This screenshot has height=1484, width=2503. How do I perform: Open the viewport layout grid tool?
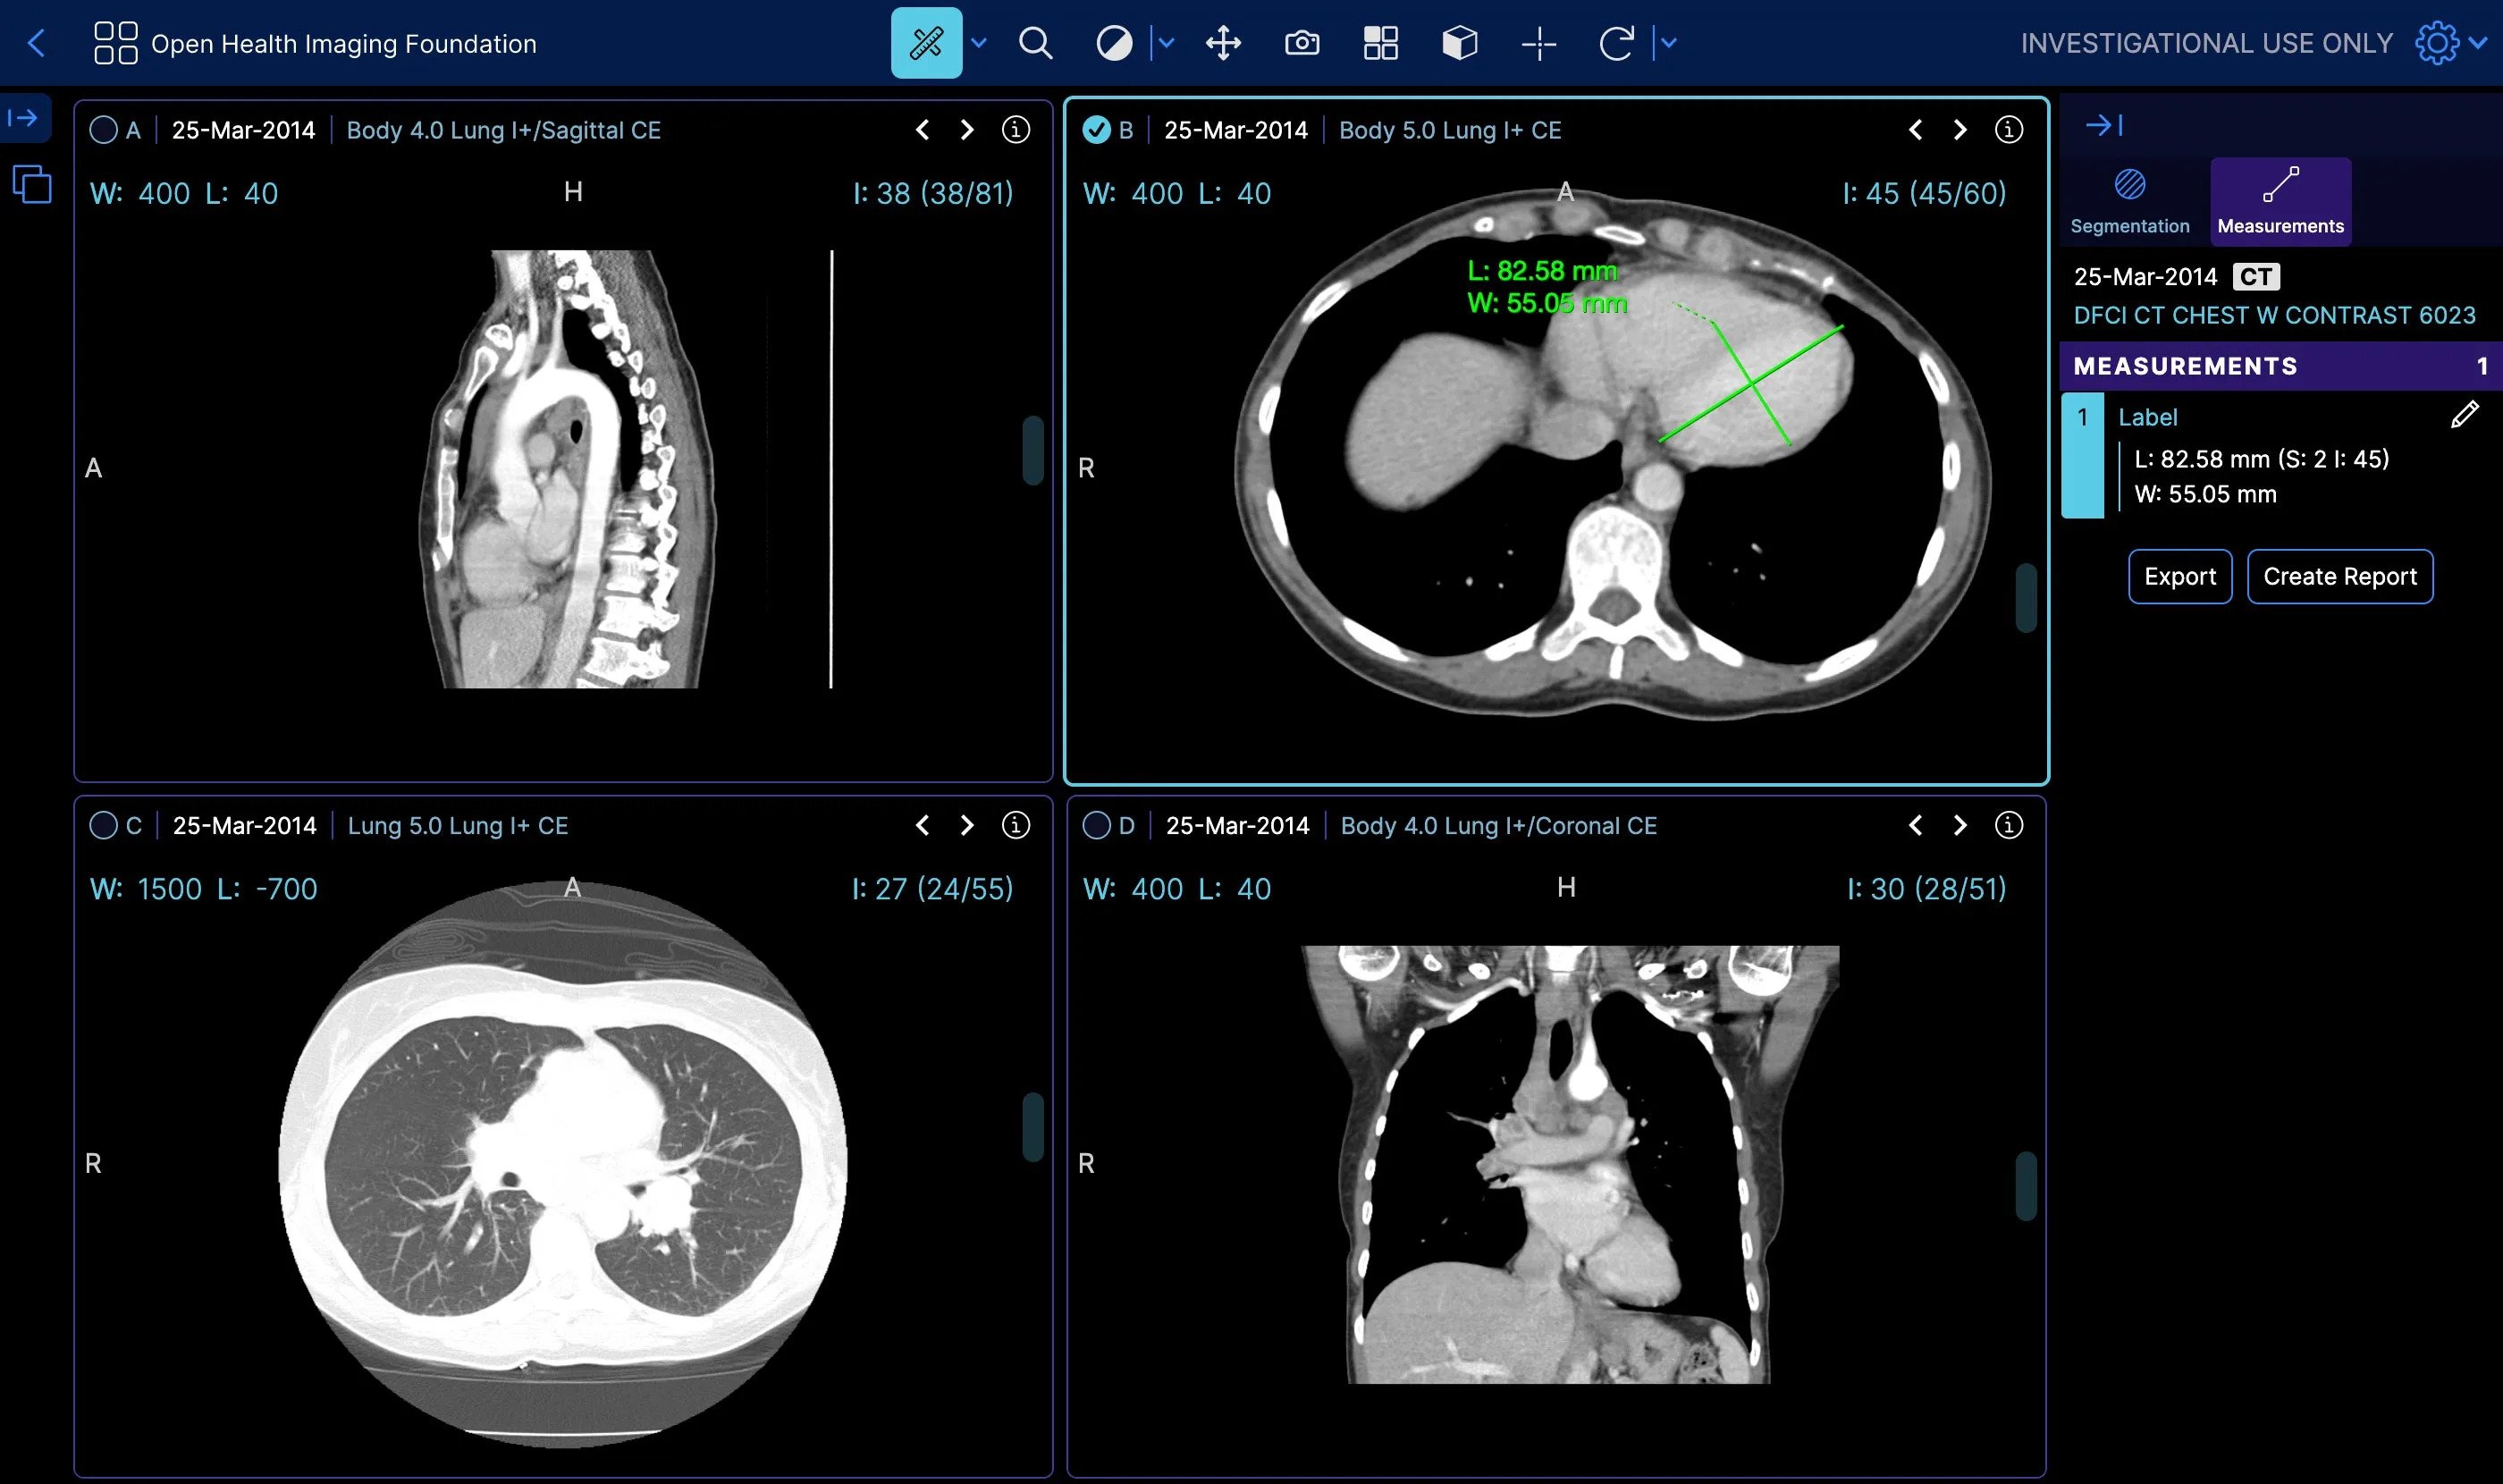(x=1380, y=43)
